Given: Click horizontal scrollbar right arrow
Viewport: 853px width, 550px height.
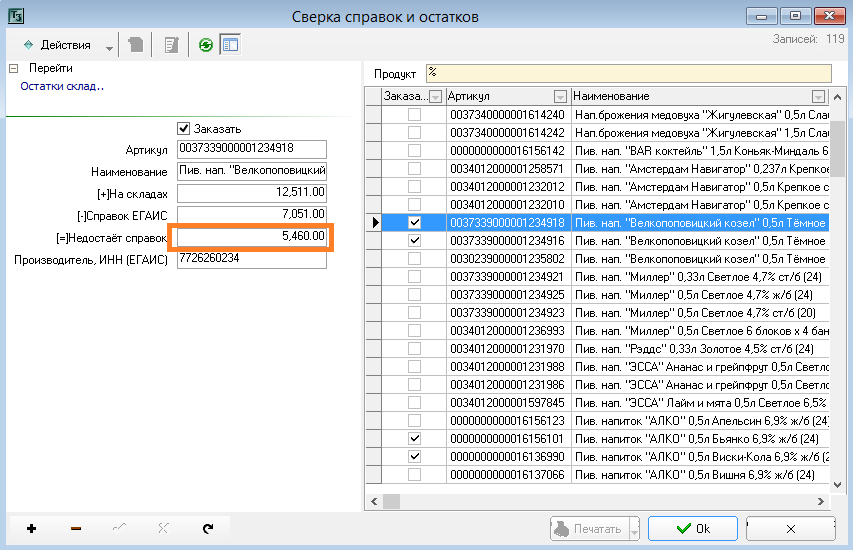Looking at the screenshot, I should pos(821,501).
